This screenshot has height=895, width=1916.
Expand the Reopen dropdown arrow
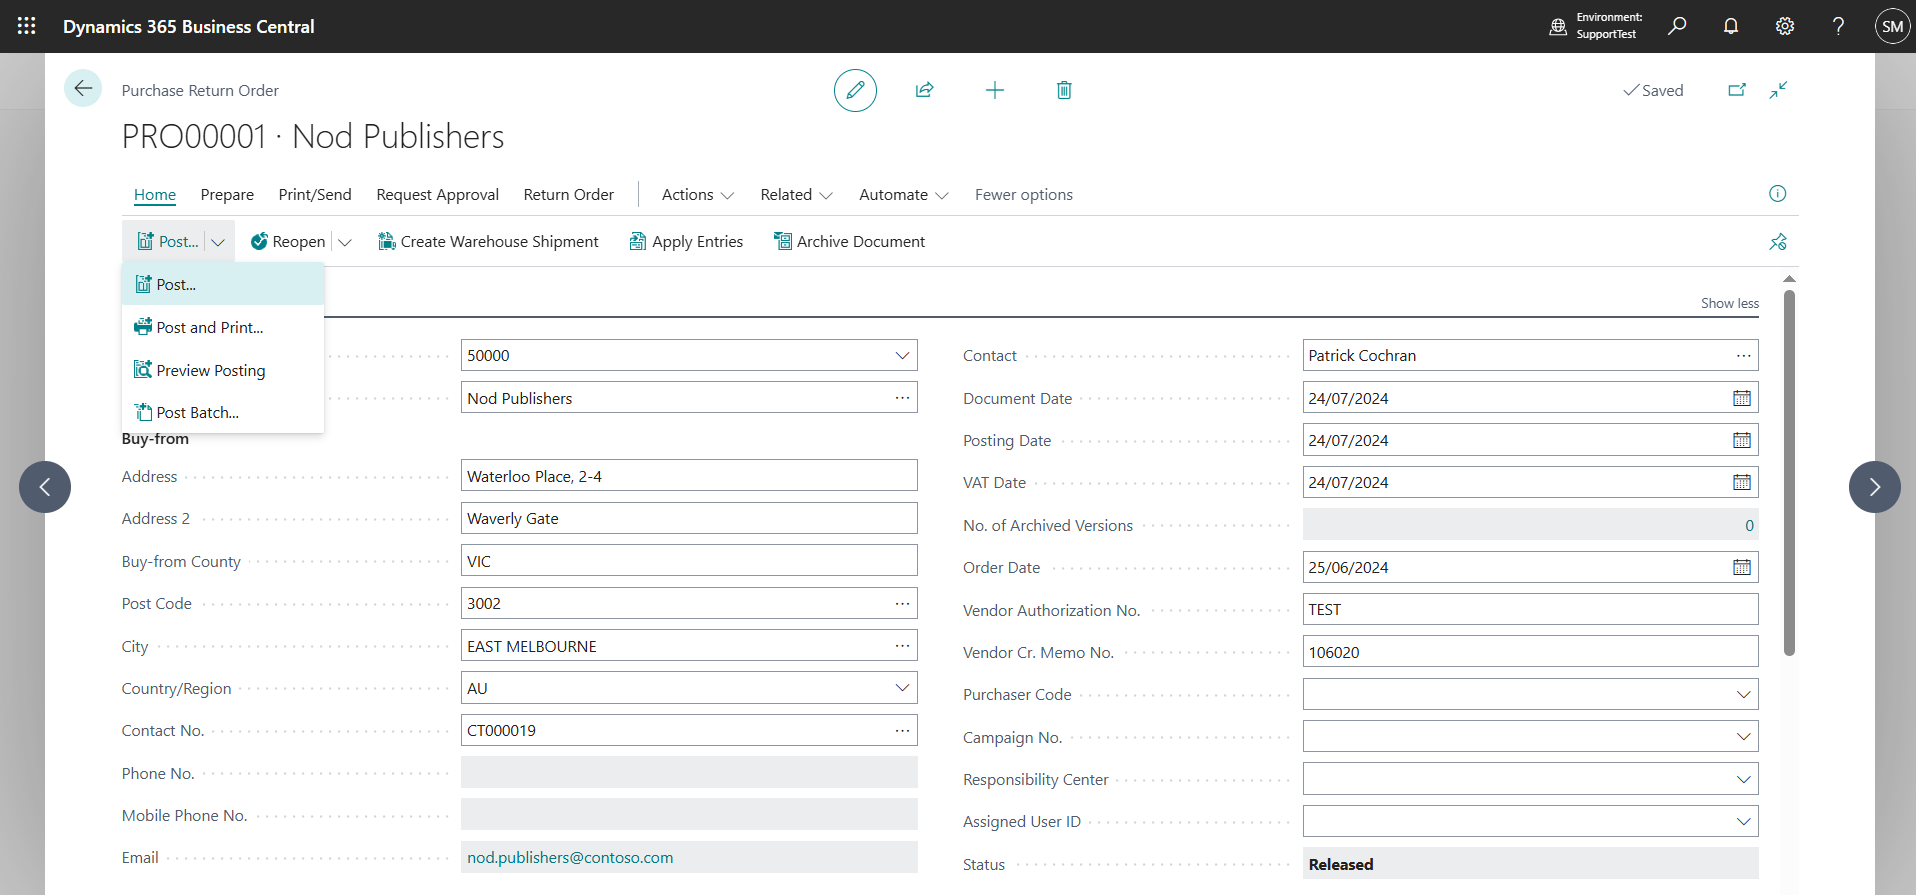coord(345,242)
